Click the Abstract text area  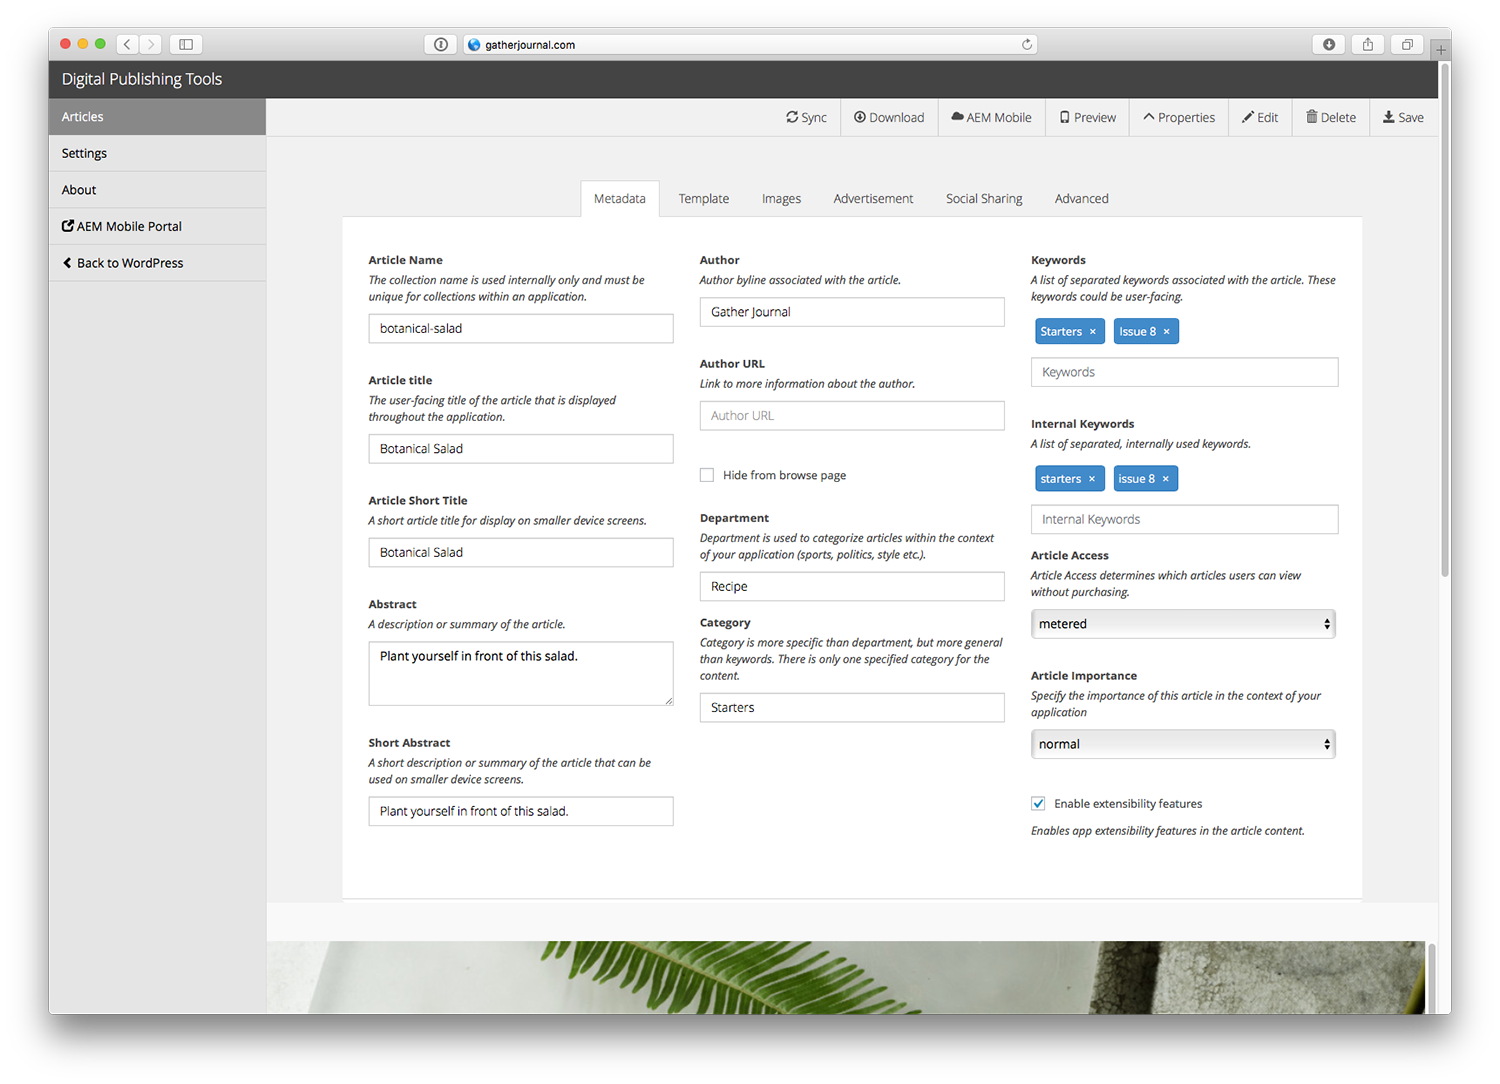[x=521, y=673]
